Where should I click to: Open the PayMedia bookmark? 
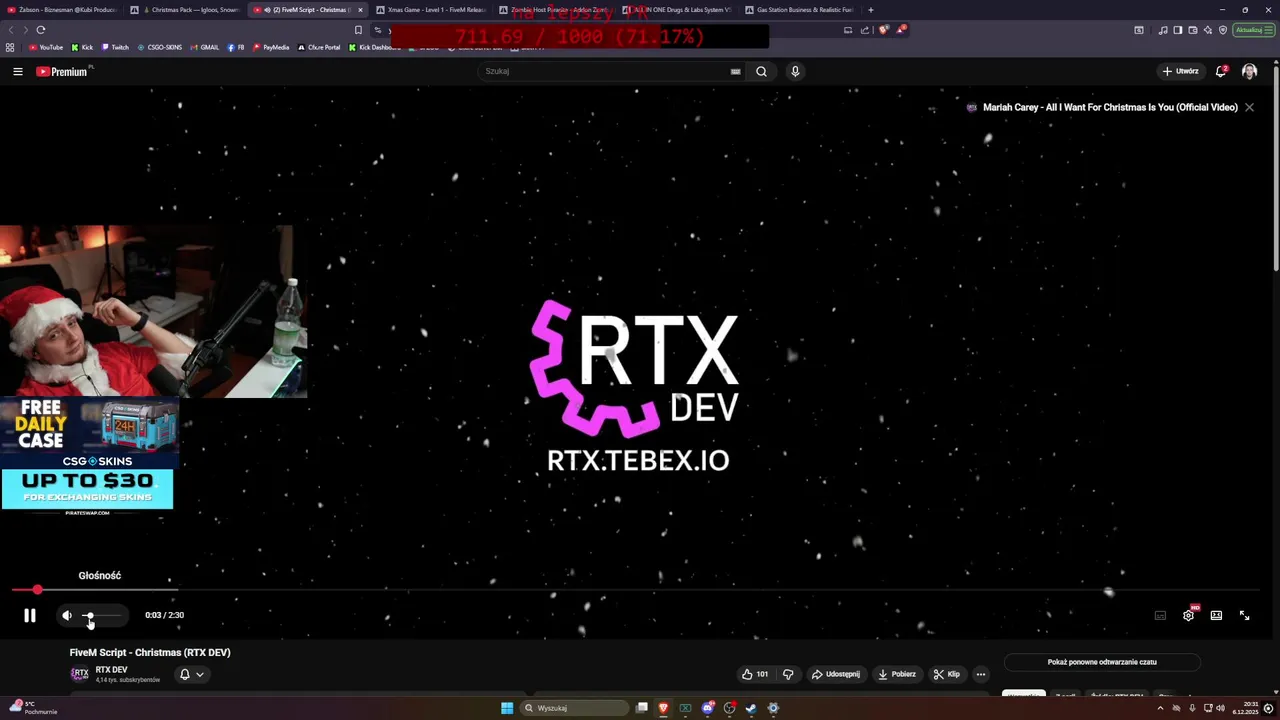[271, 47]
